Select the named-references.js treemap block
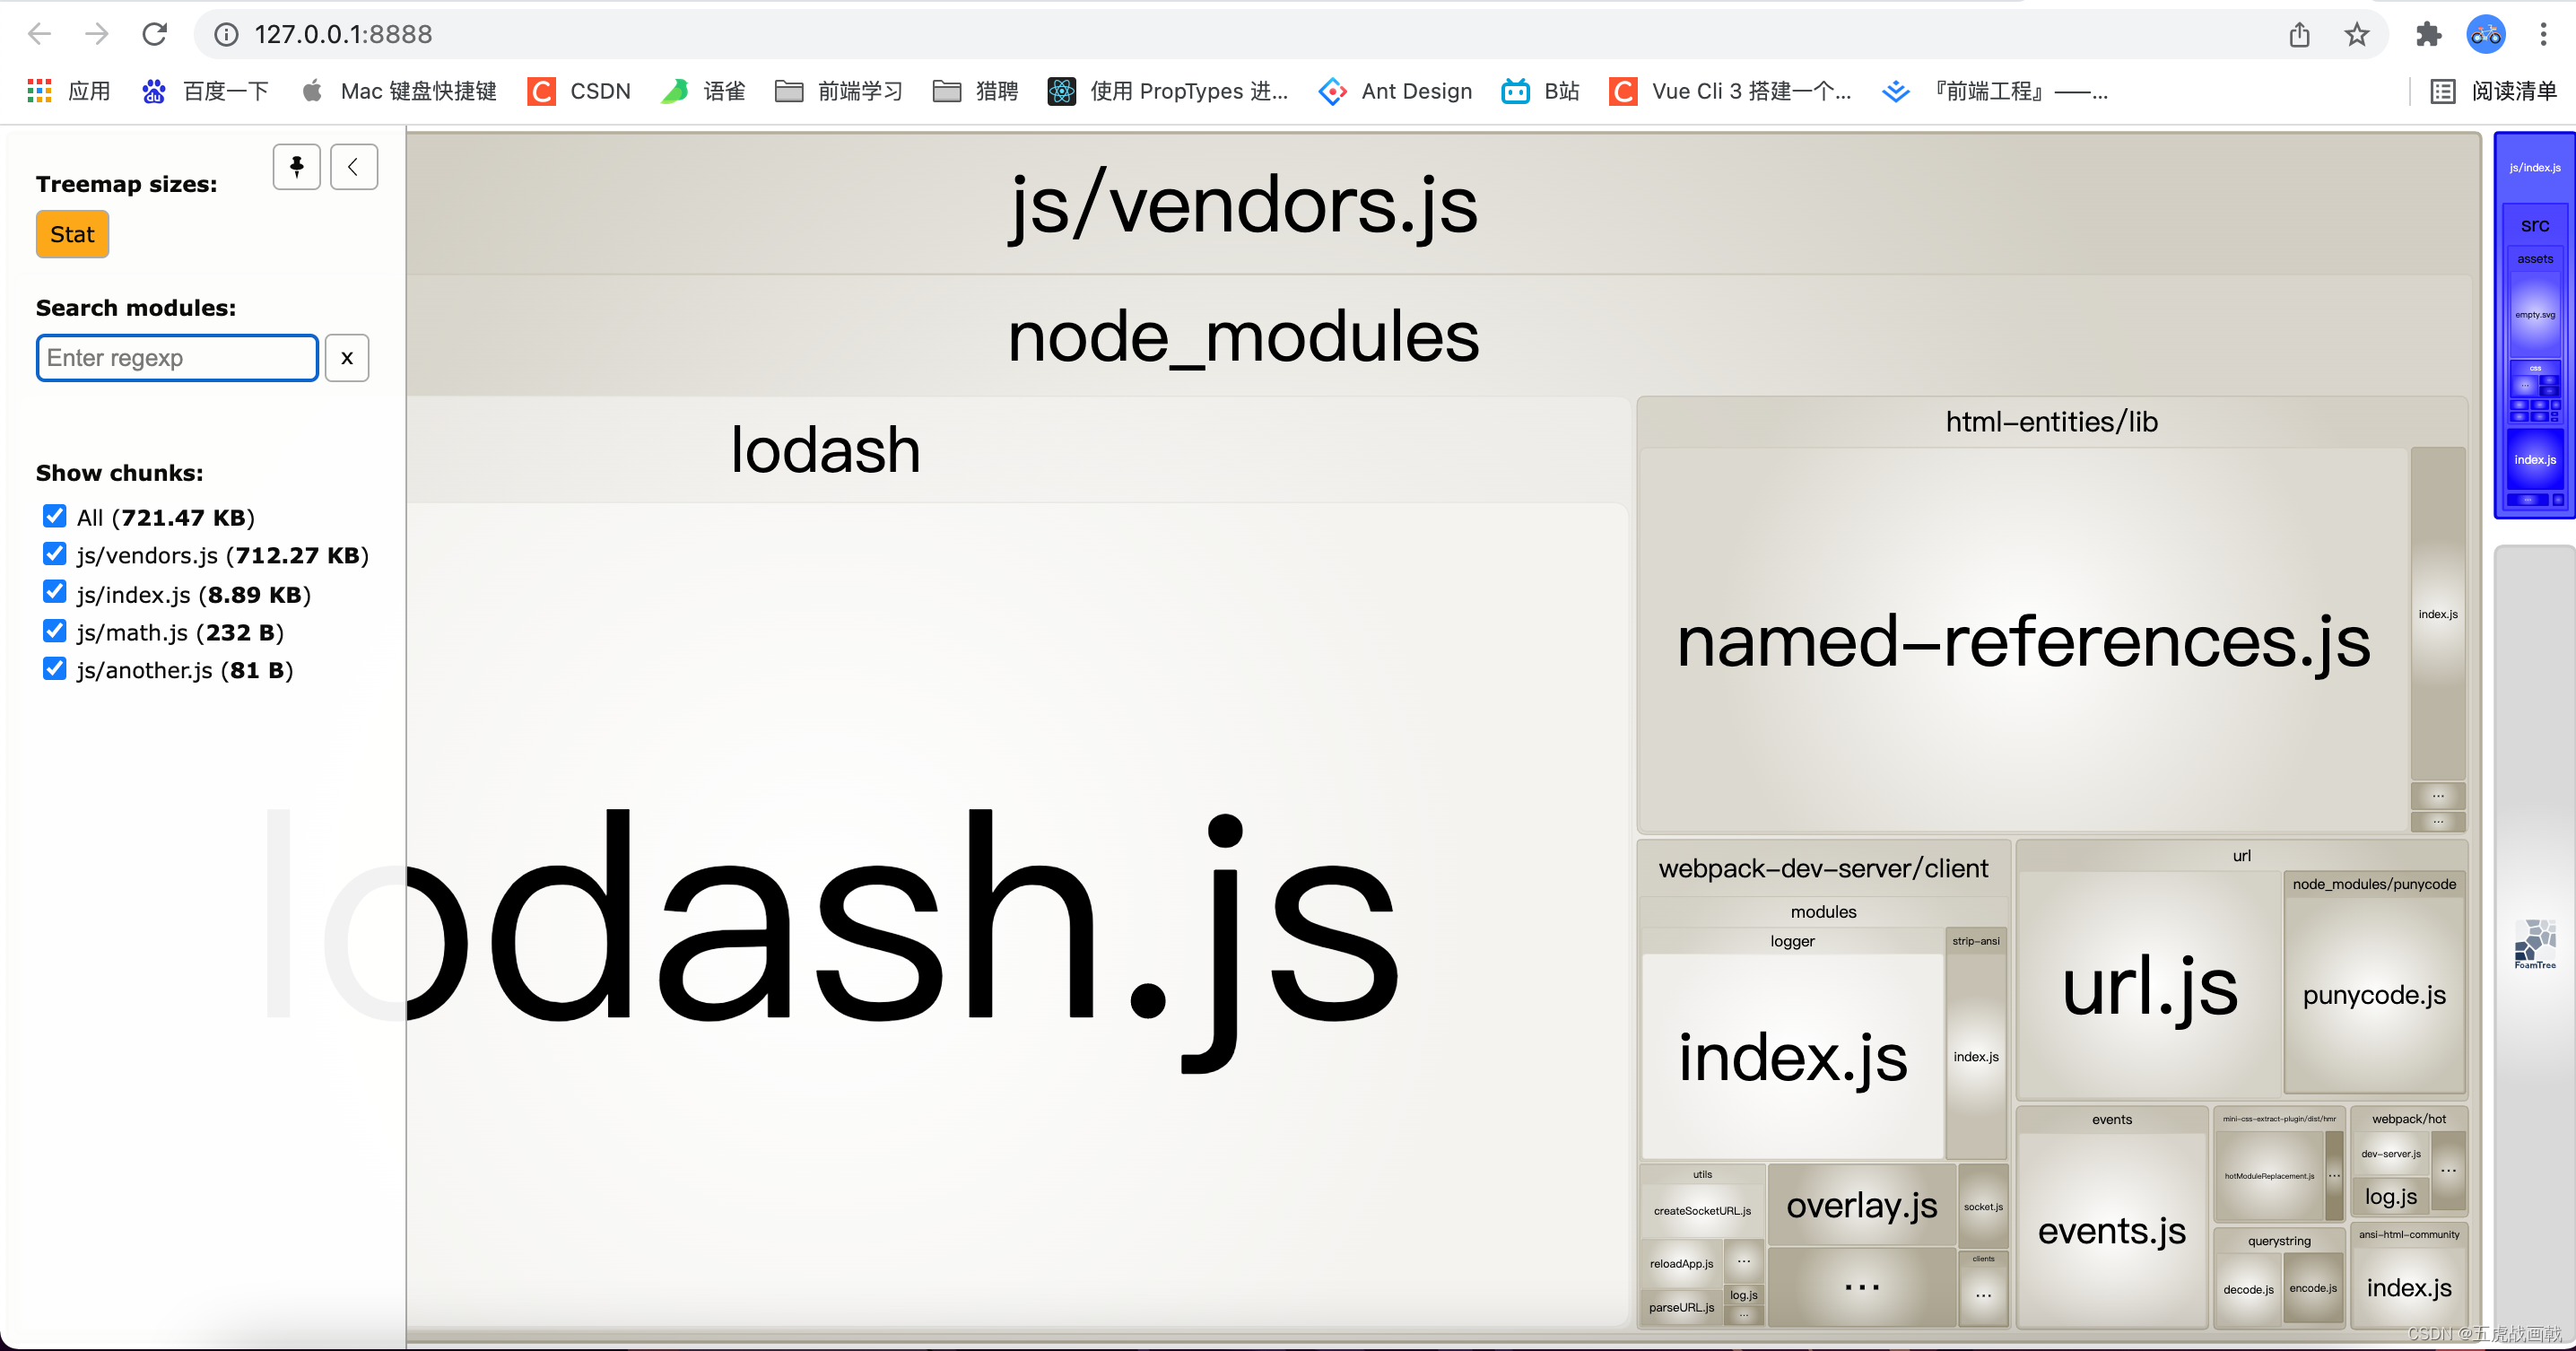 2022,640
